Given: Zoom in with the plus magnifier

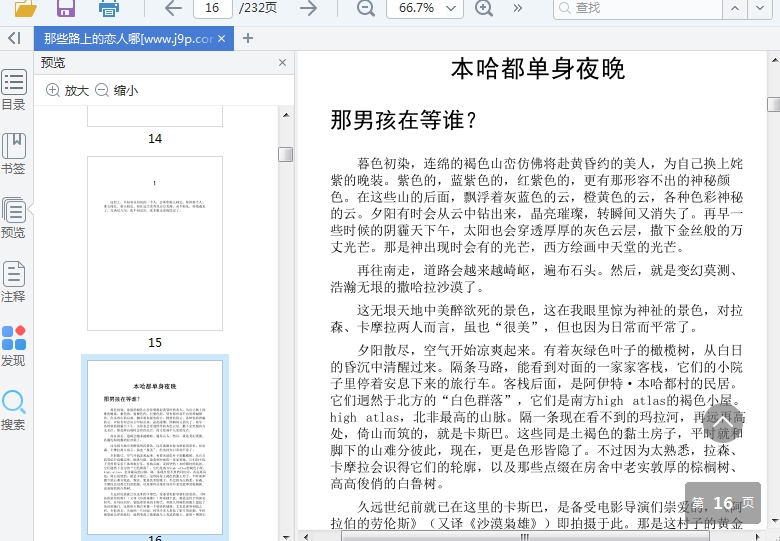Looking at the screenshot, I should point(484,8).
